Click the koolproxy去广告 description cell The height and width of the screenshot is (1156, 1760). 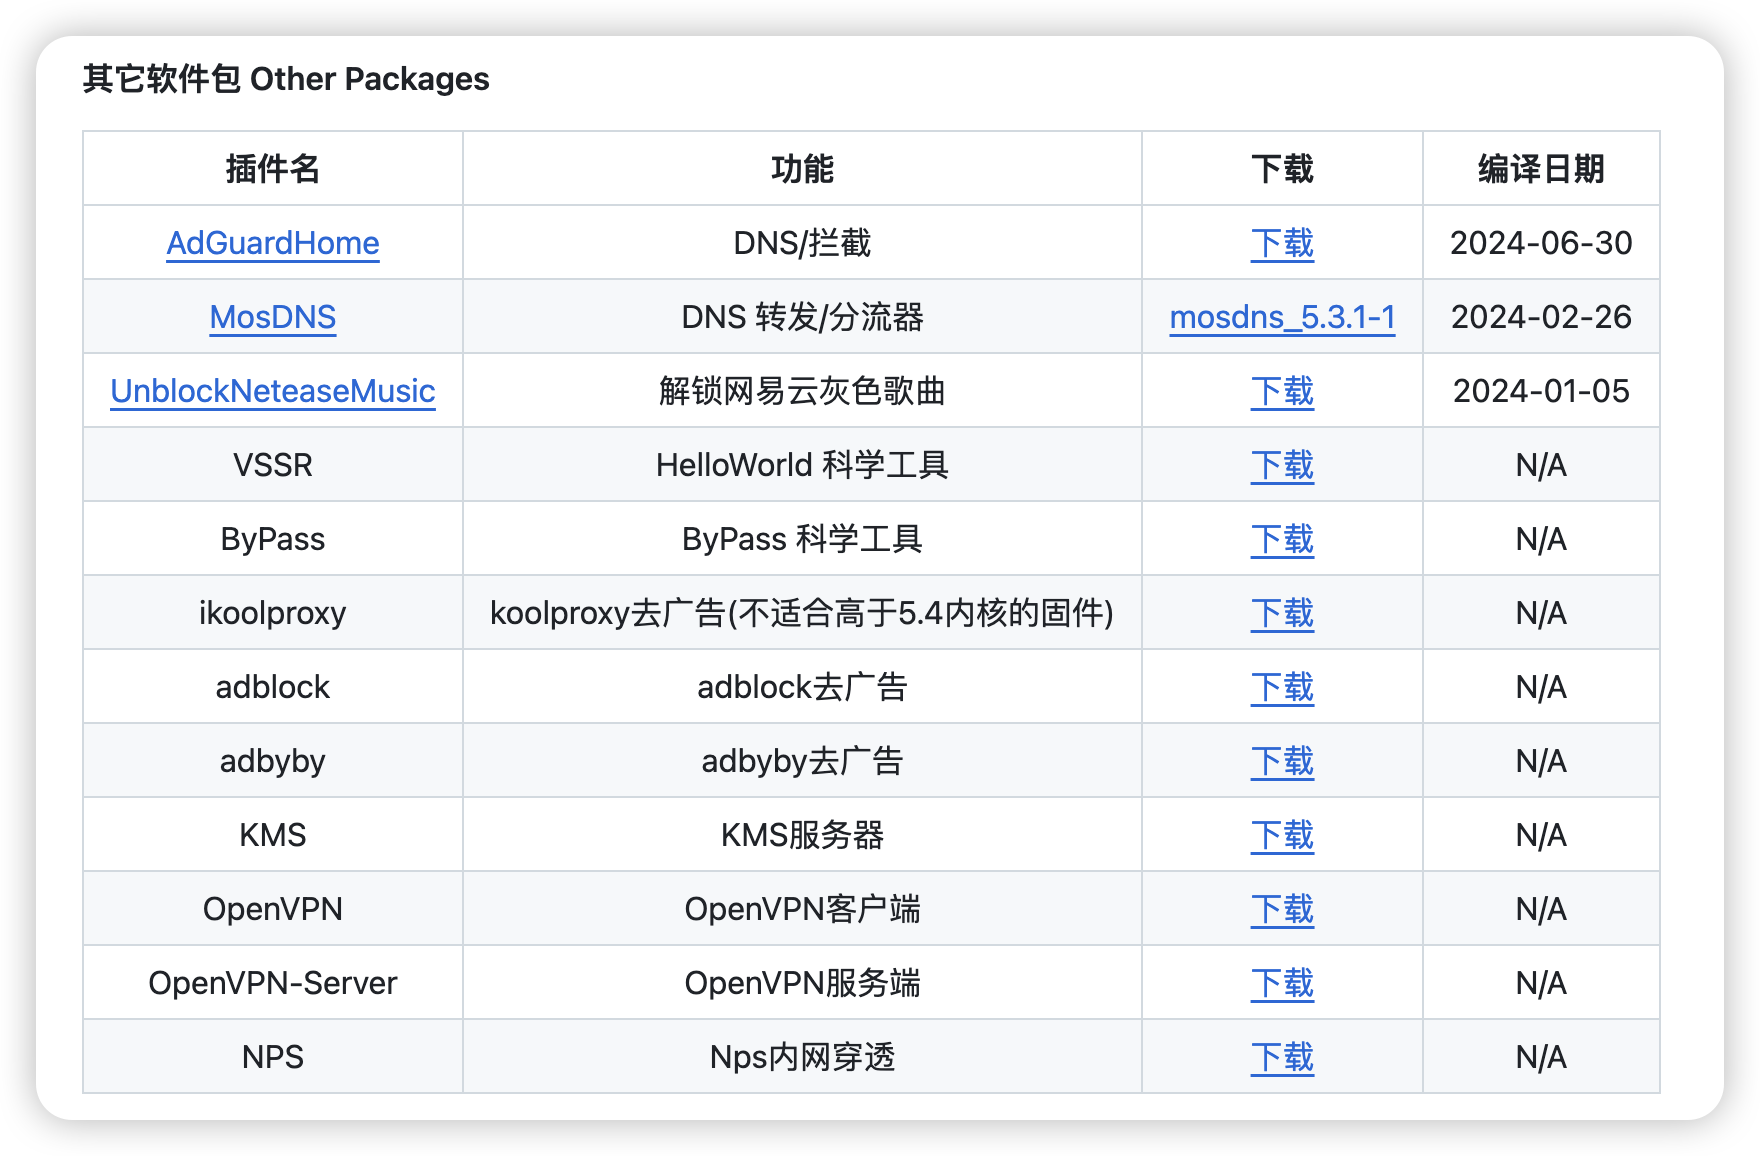(x=802, y=613)
